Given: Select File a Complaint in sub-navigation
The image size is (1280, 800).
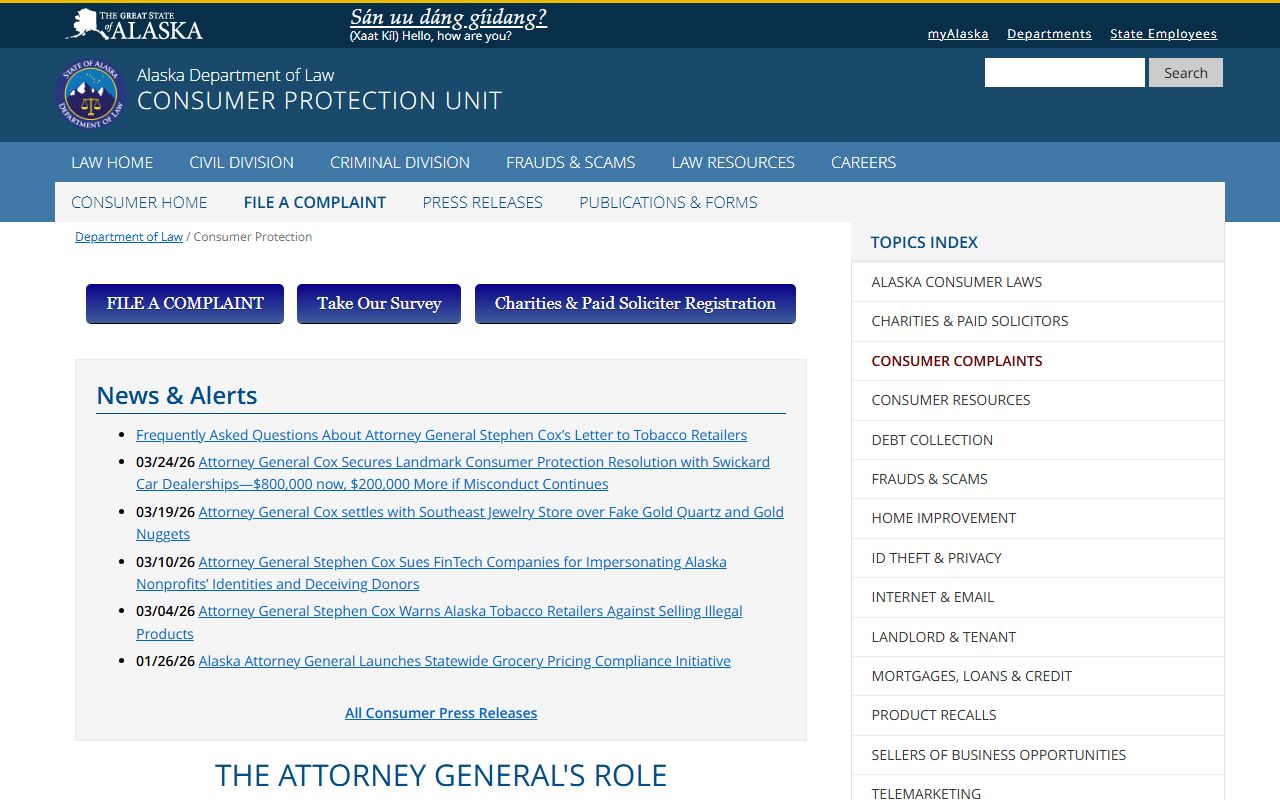Looking at the screenshot, I should point(315,202).
